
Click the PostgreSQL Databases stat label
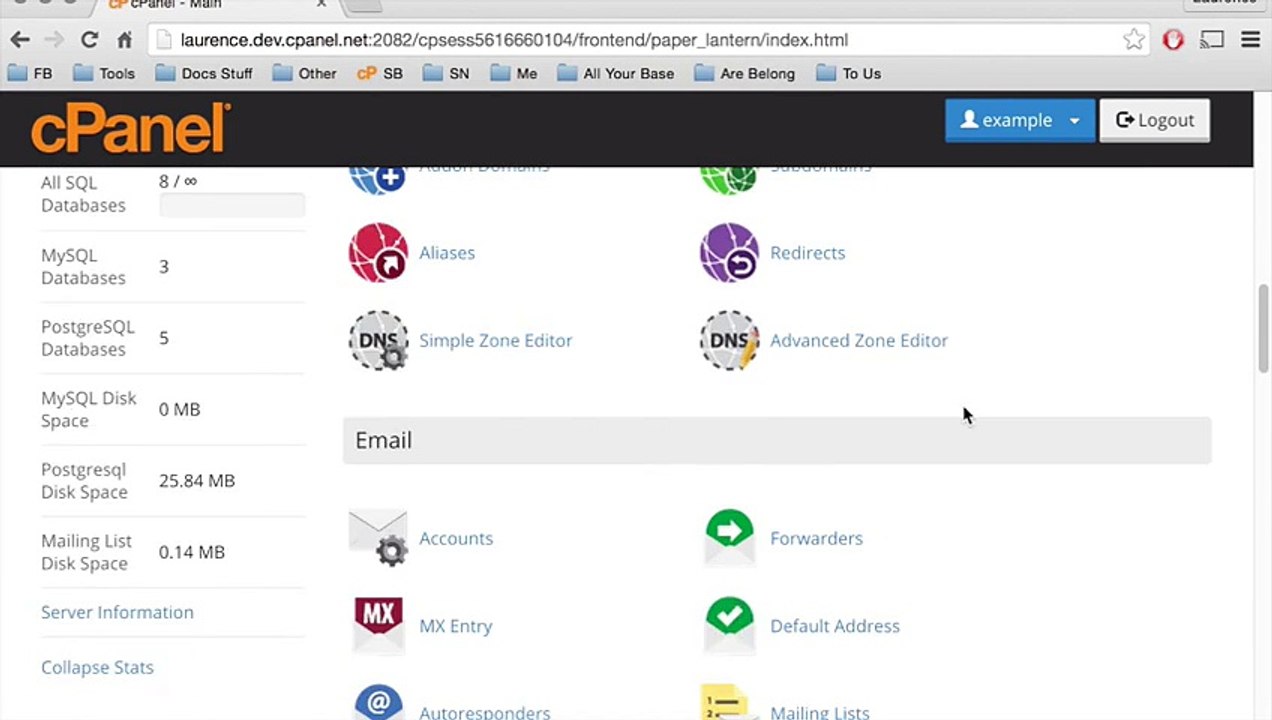(x=88, y=338)
